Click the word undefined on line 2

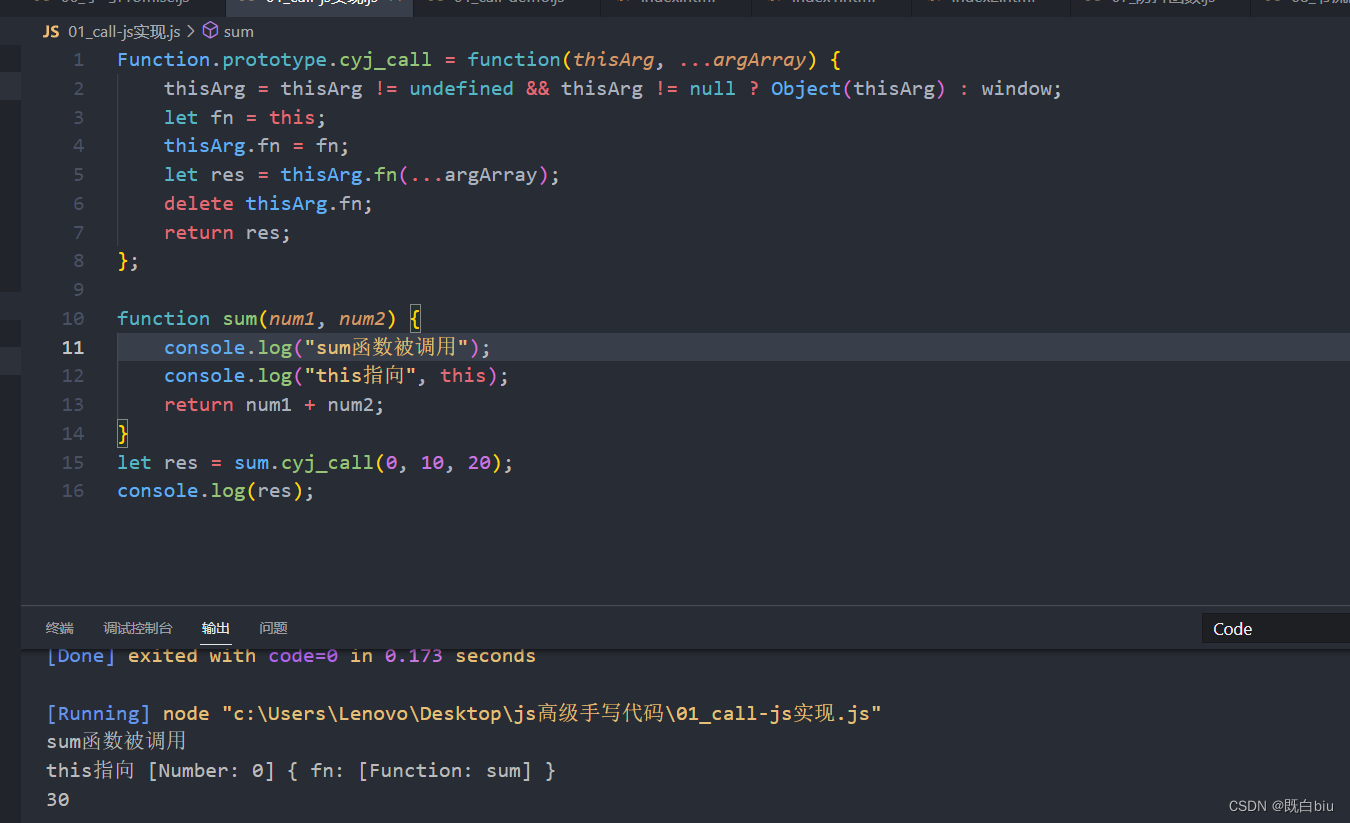(461, 89)
